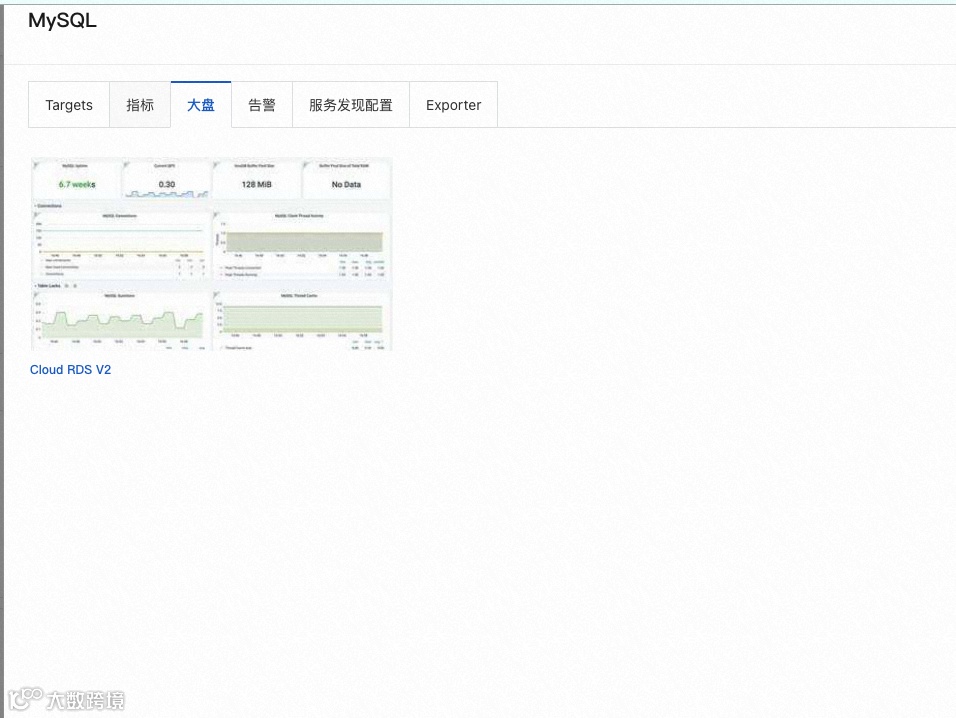Image resolution: width=956 pixels, height=718 pixels.
Task: Switch to the Targets tab
Action: (69, 105)
